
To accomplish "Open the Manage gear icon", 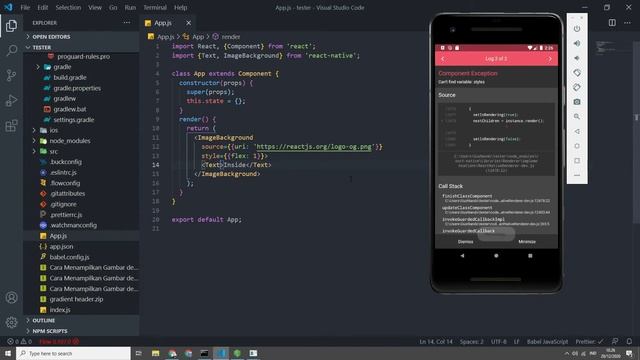I will 11,322.
